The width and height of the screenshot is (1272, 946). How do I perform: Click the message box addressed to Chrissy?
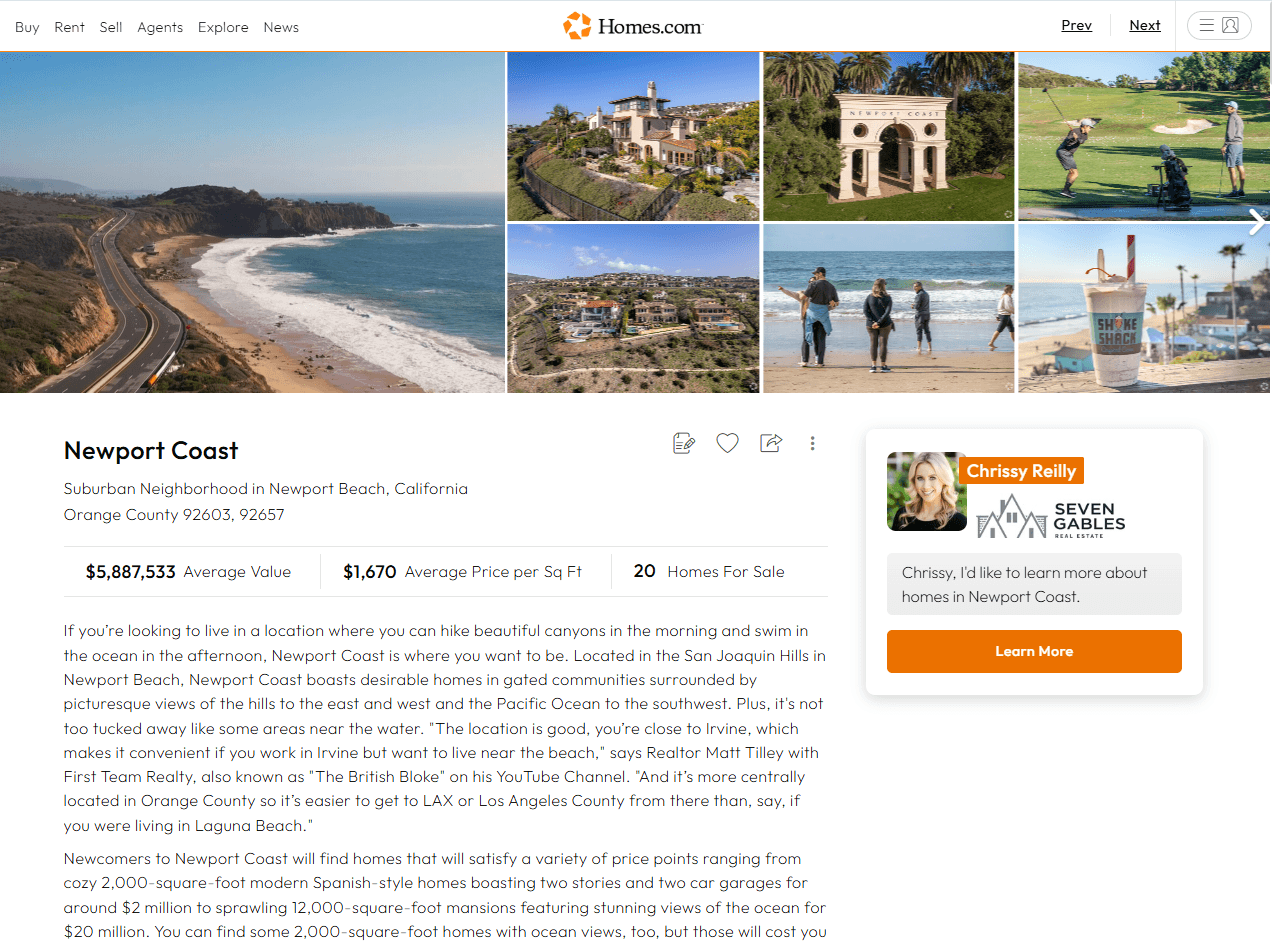(x=1034, y=585)
